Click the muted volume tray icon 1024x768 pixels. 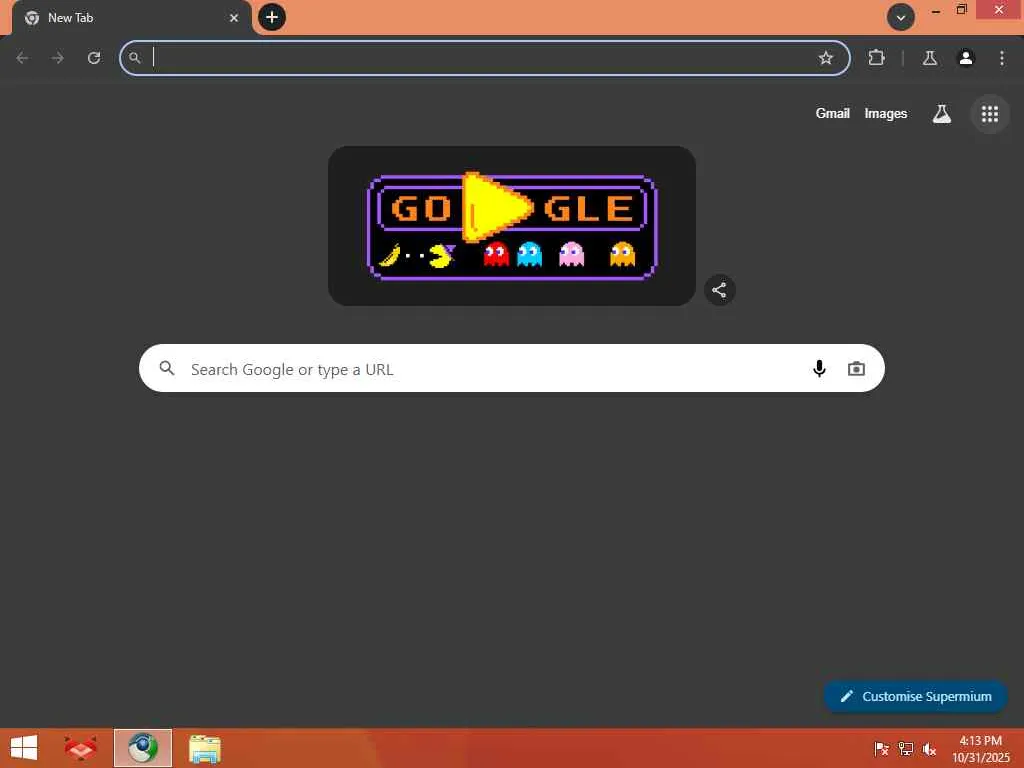pyautogui.click(x=929, y=749)
